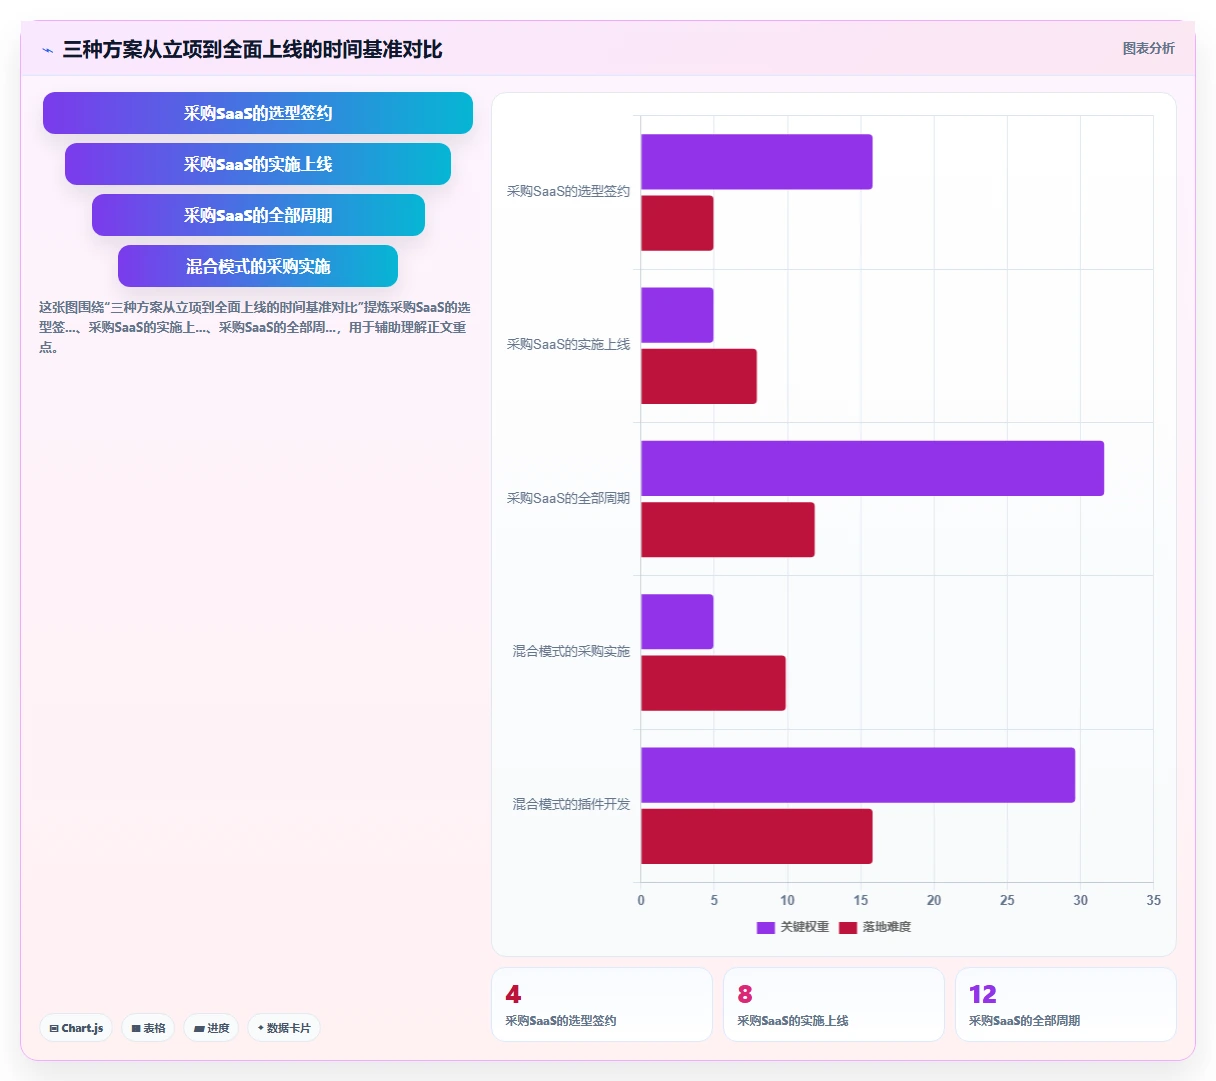Click the lightning icon beside the title
Viewport: 1216px width, 1081px height.
[x=47, y=50]
